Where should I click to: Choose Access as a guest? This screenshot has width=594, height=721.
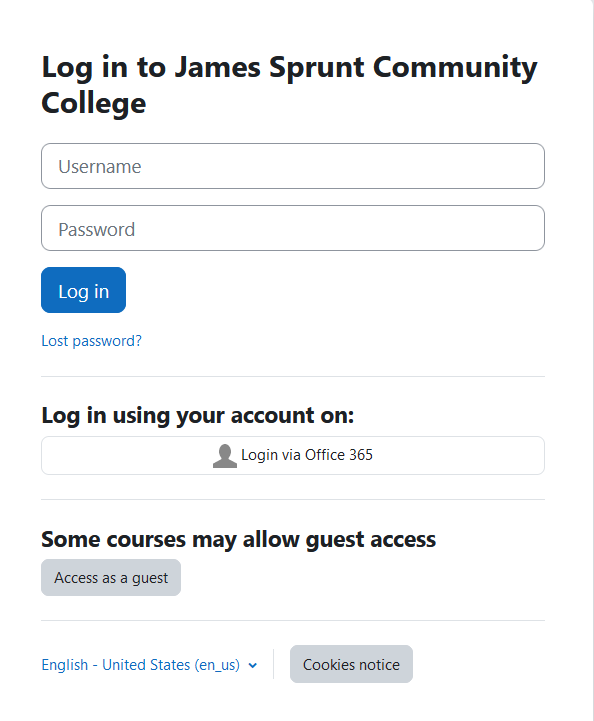pos(111,578)
